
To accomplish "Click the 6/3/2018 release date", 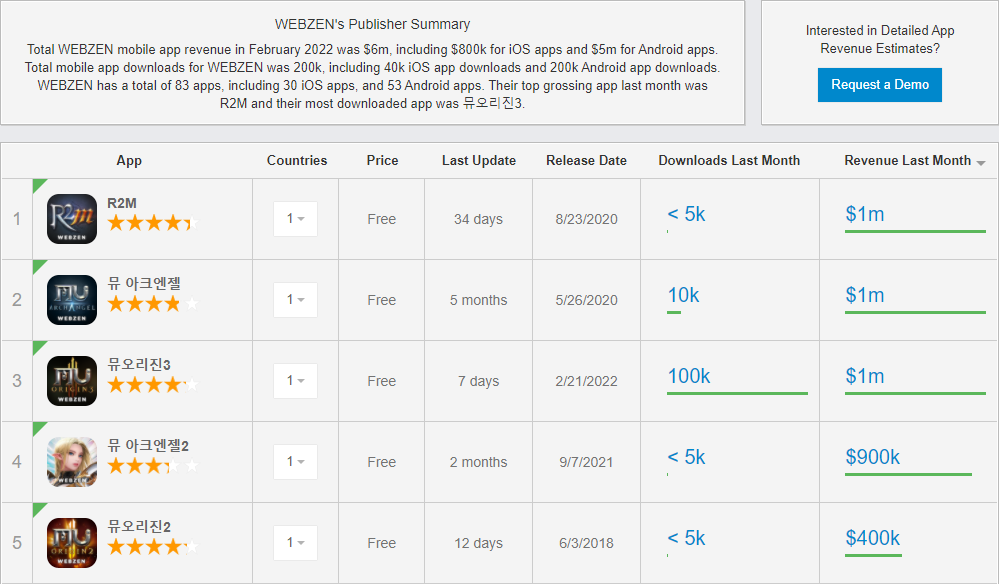I will coord(586,543).
